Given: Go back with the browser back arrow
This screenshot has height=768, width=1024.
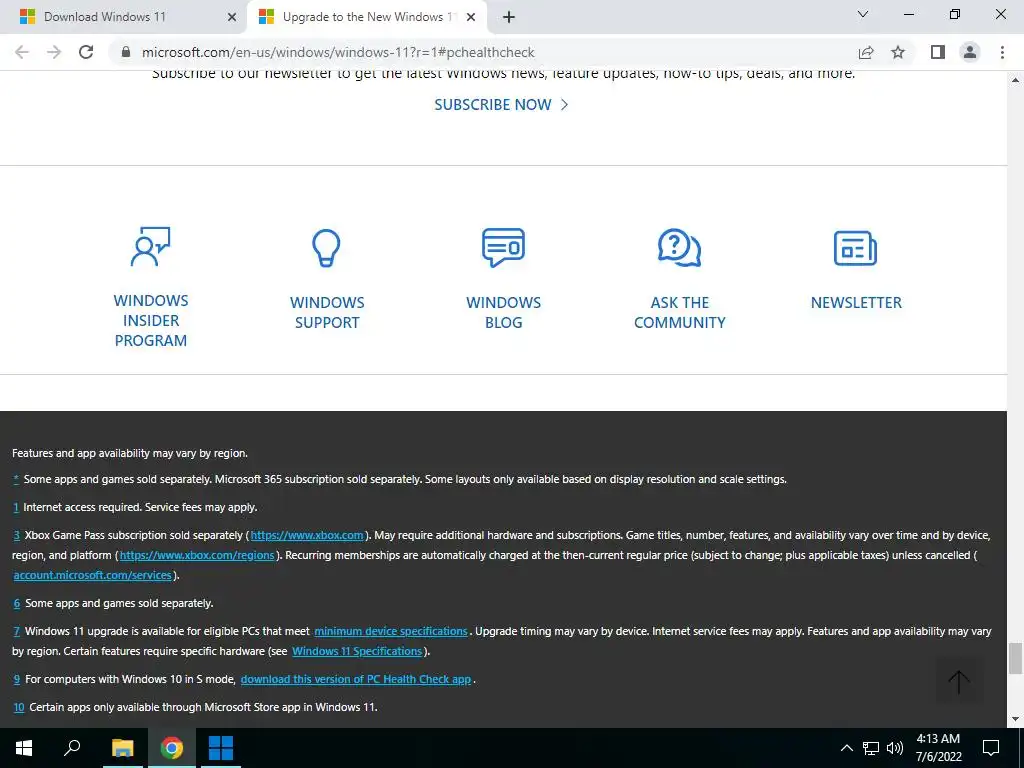Looking at the screenshot, I should click(22, 52).
